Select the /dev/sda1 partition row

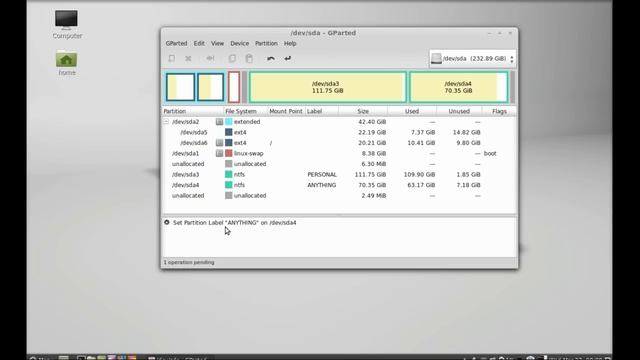pos(339,153)
